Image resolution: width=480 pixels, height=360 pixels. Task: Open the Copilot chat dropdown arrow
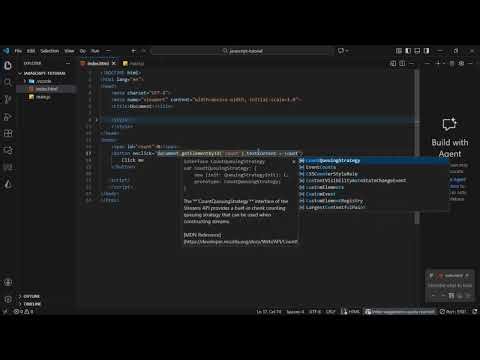pos(347,51)
